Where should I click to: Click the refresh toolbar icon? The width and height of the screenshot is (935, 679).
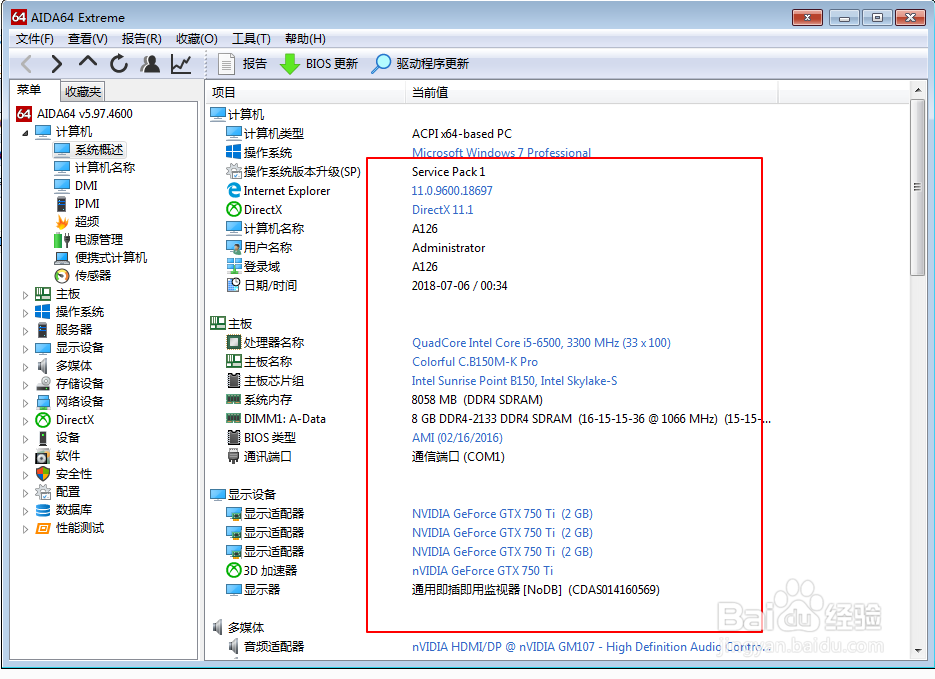point(119,64)
